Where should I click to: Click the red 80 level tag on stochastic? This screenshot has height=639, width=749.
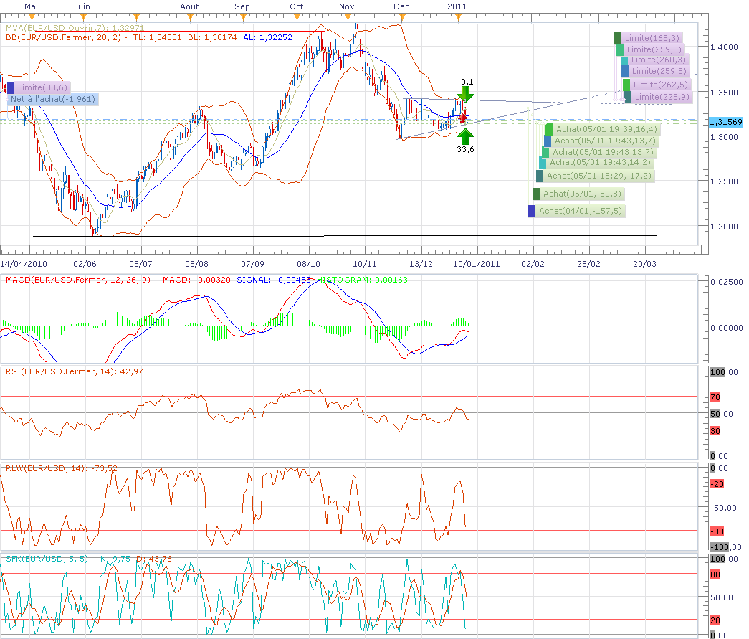[x=715, y=574]
